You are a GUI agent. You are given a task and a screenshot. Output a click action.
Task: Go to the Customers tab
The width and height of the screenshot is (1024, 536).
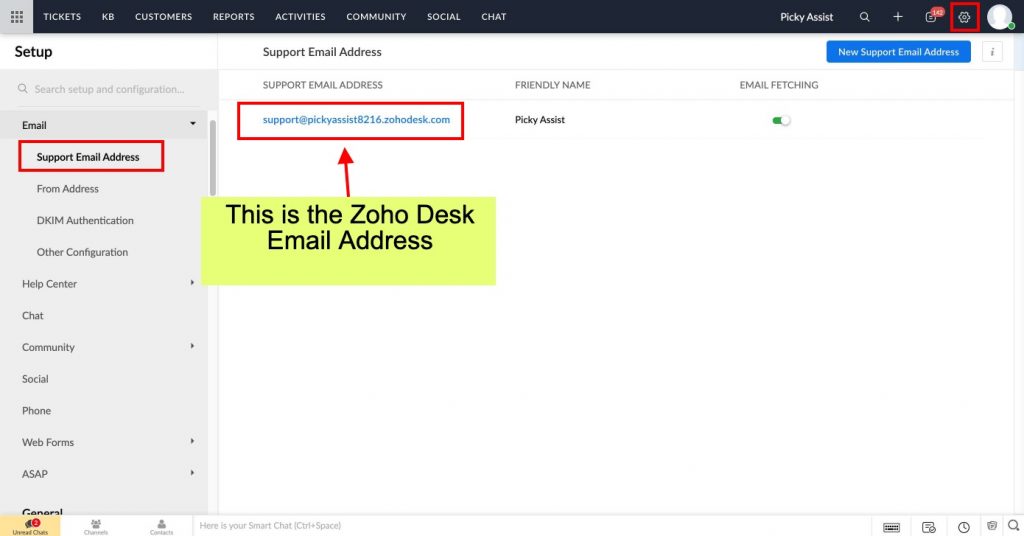pyautogui.click(x=163, y=17)
